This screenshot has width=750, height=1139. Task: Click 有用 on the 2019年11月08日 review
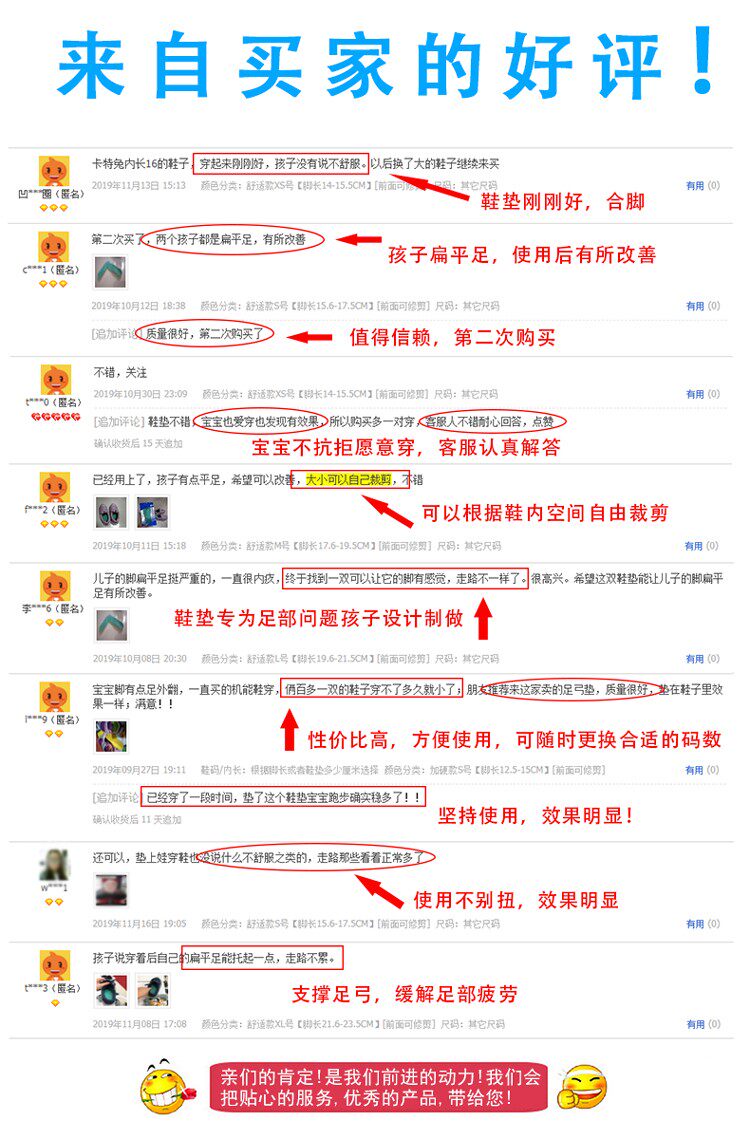[695, 1024]
